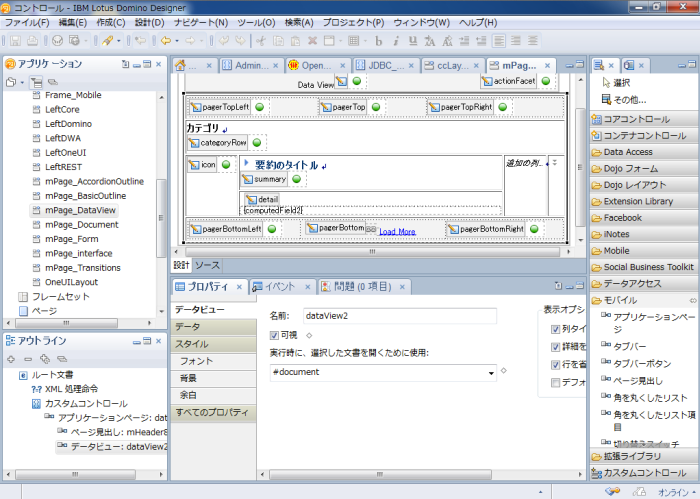Select the スタイル properties section
The height and width of the screenshot is (499, 700).
213,344
